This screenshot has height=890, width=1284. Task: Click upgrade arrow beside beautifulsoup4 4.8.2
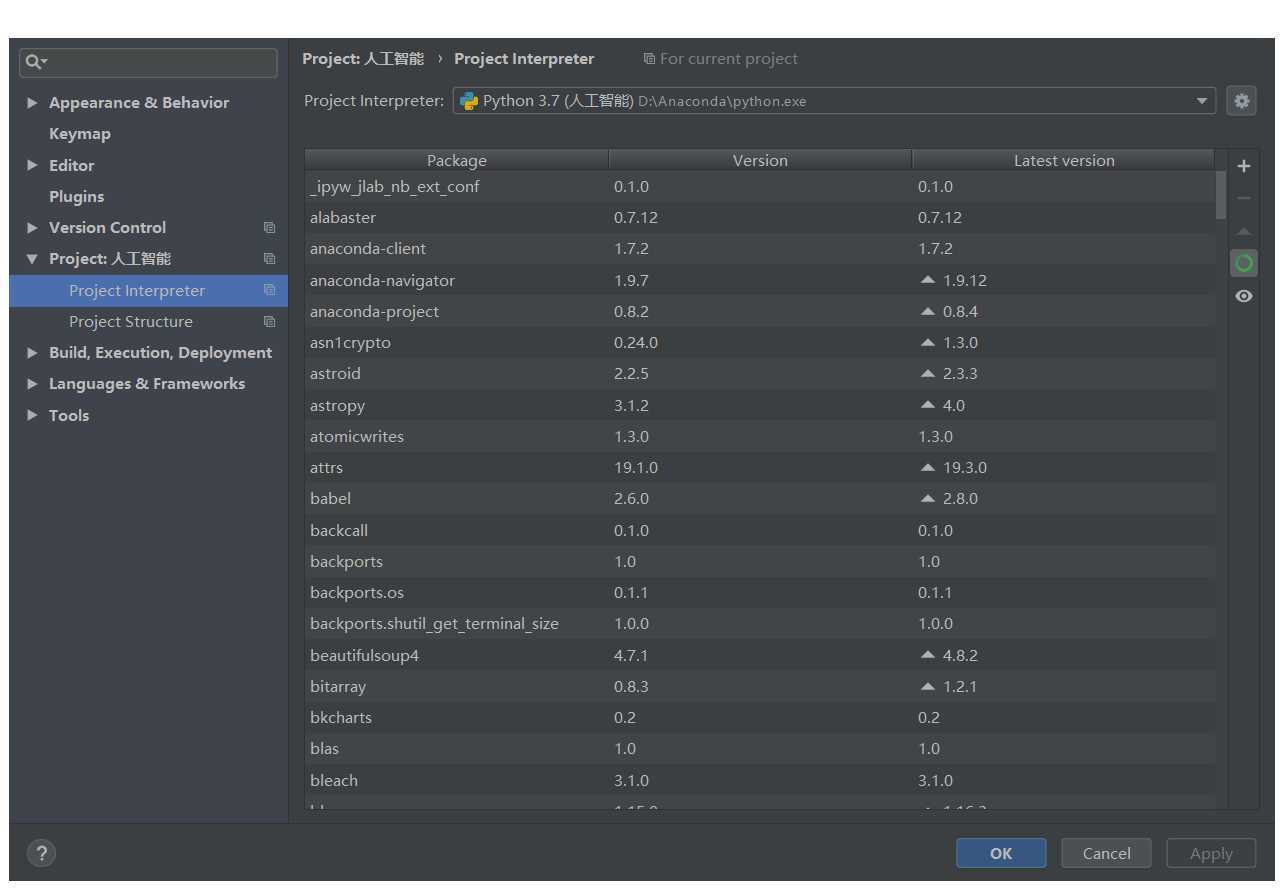click(928, 655)
